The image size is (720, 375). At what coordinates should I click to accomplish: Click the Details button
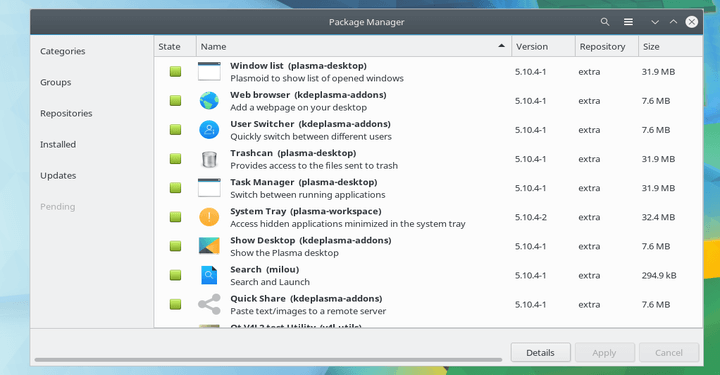[x=540, y=353]
